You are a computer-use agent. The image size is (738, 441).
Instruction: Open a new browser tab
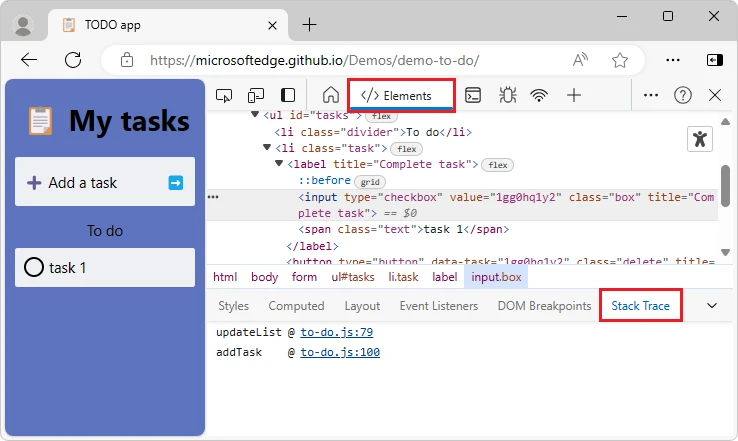[309, 24]
